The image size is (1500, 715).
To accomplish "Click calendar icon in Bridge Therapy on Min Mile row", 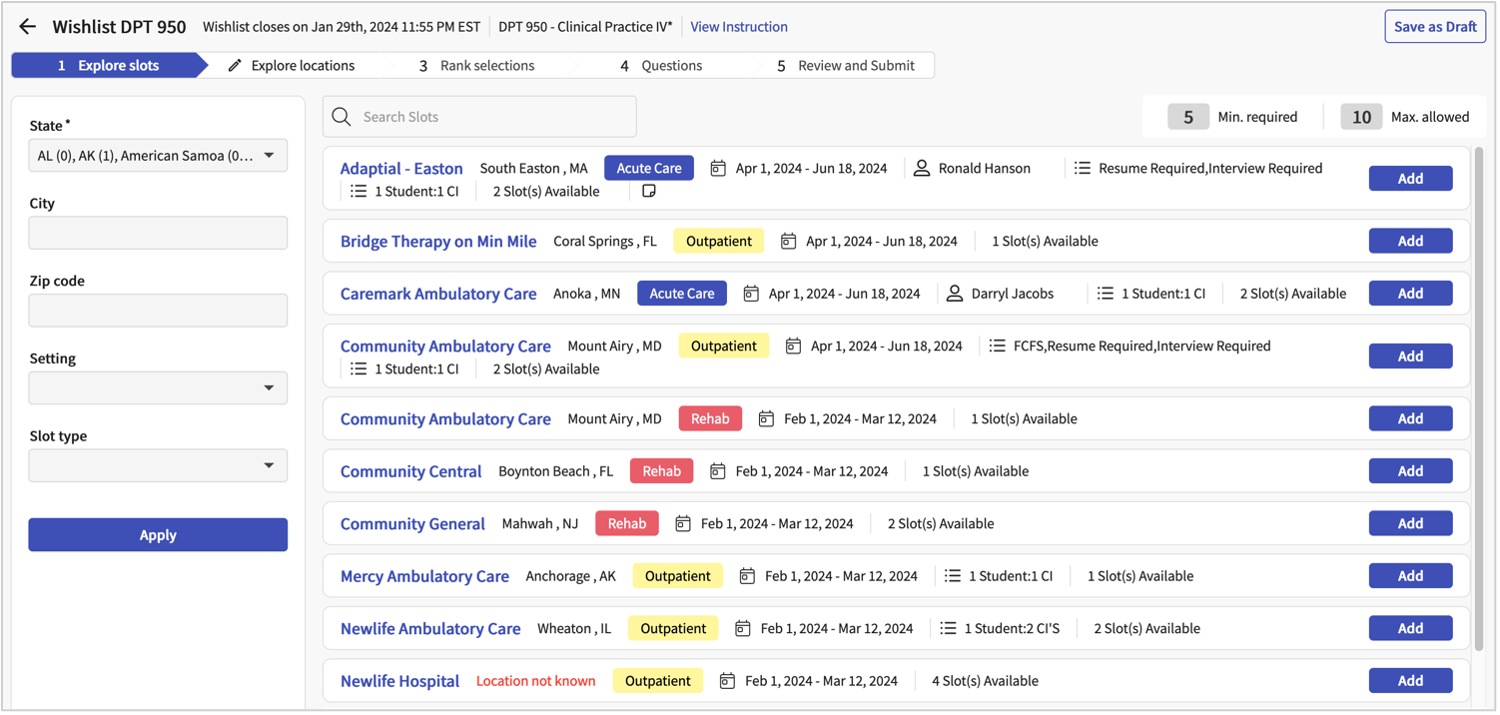I will click(788, 241).
